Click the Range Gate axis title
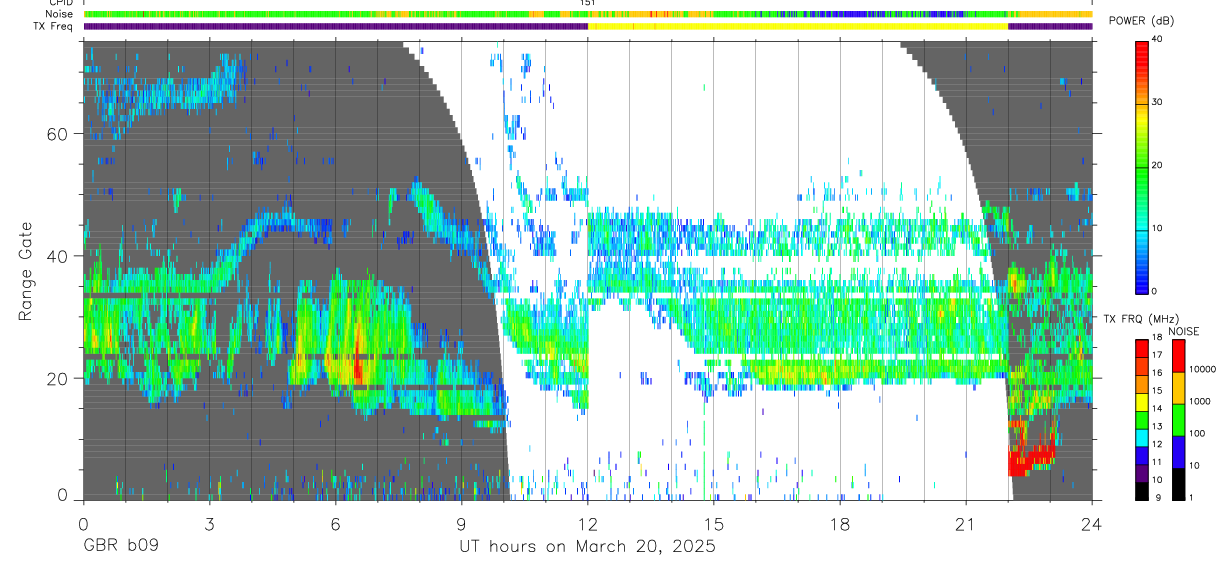This screenshot has width=1228, height=567. click(25, 271)
